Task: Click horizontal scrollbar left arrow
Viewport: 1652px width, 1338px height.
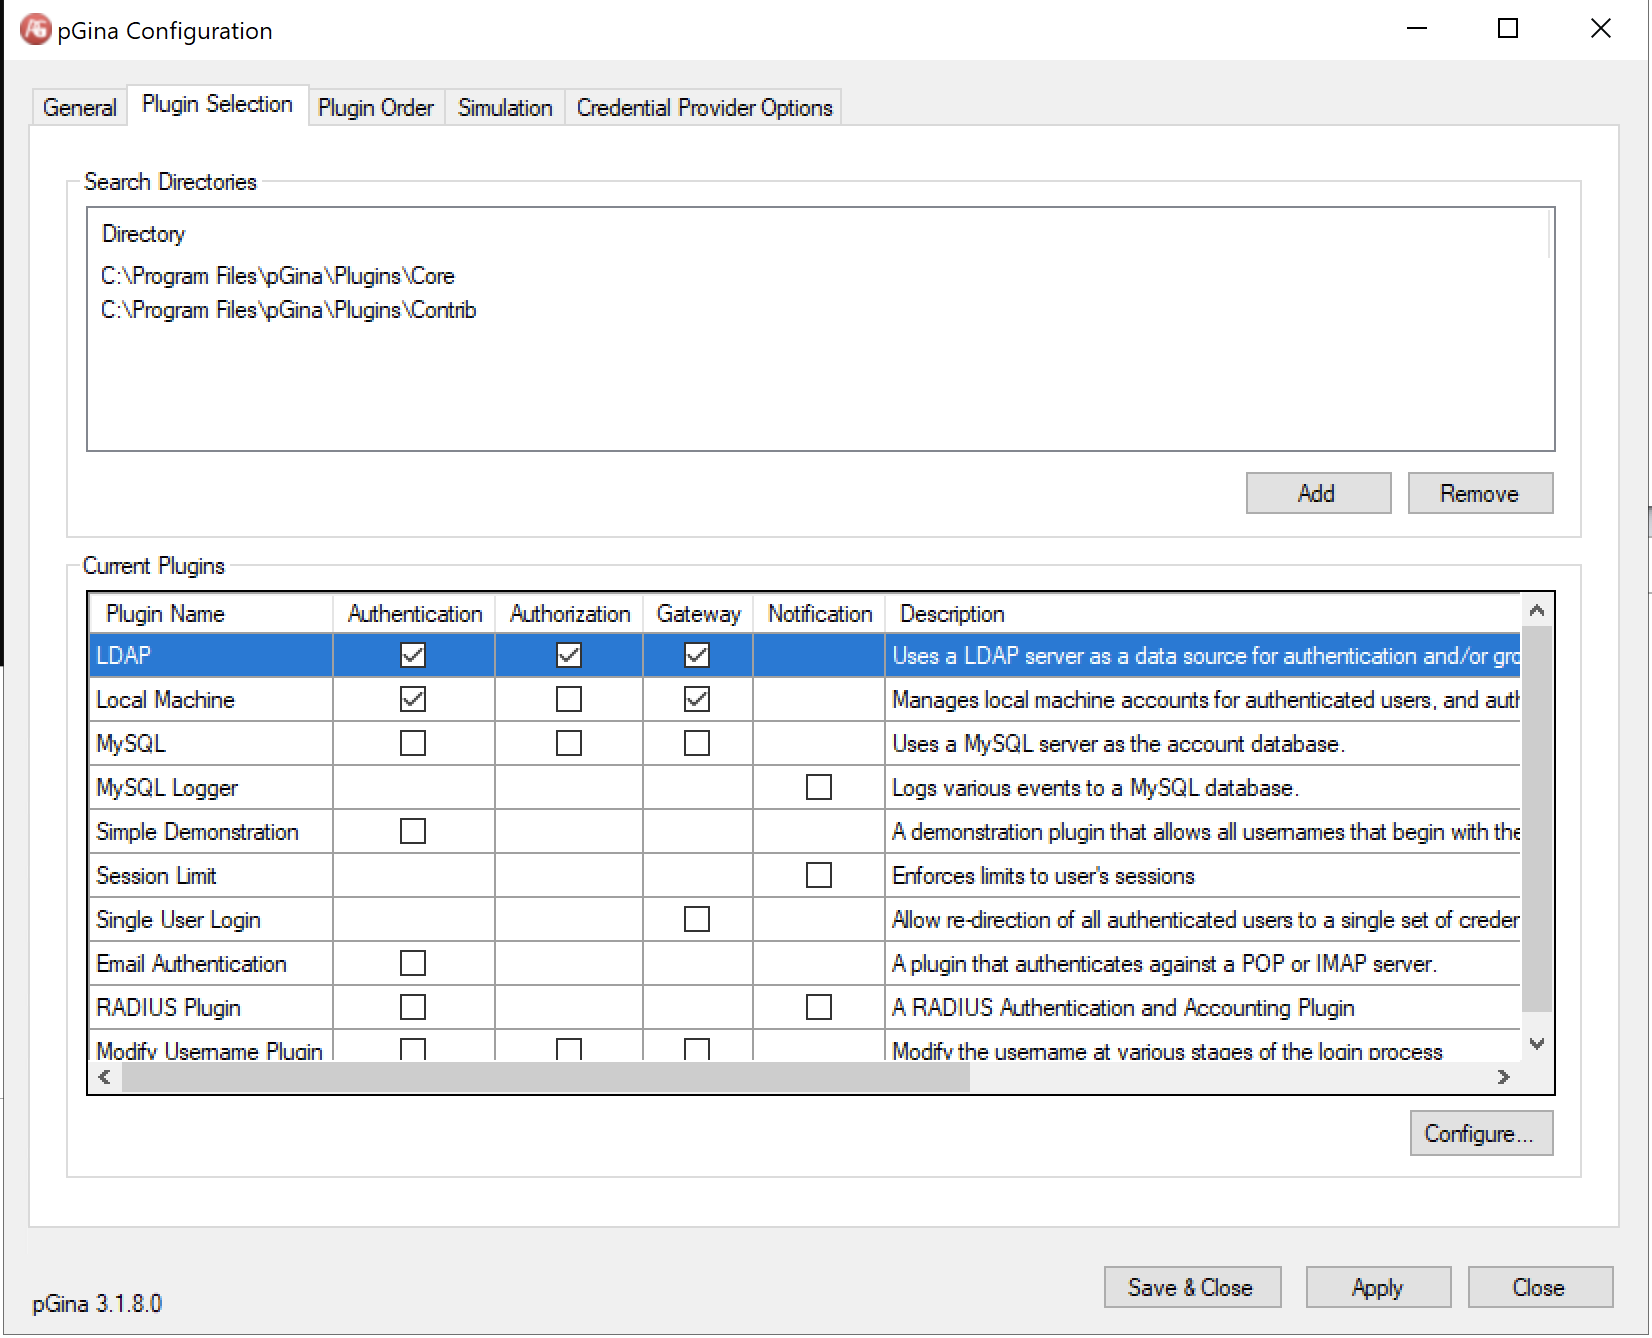Action: (x=105, y=1077)
